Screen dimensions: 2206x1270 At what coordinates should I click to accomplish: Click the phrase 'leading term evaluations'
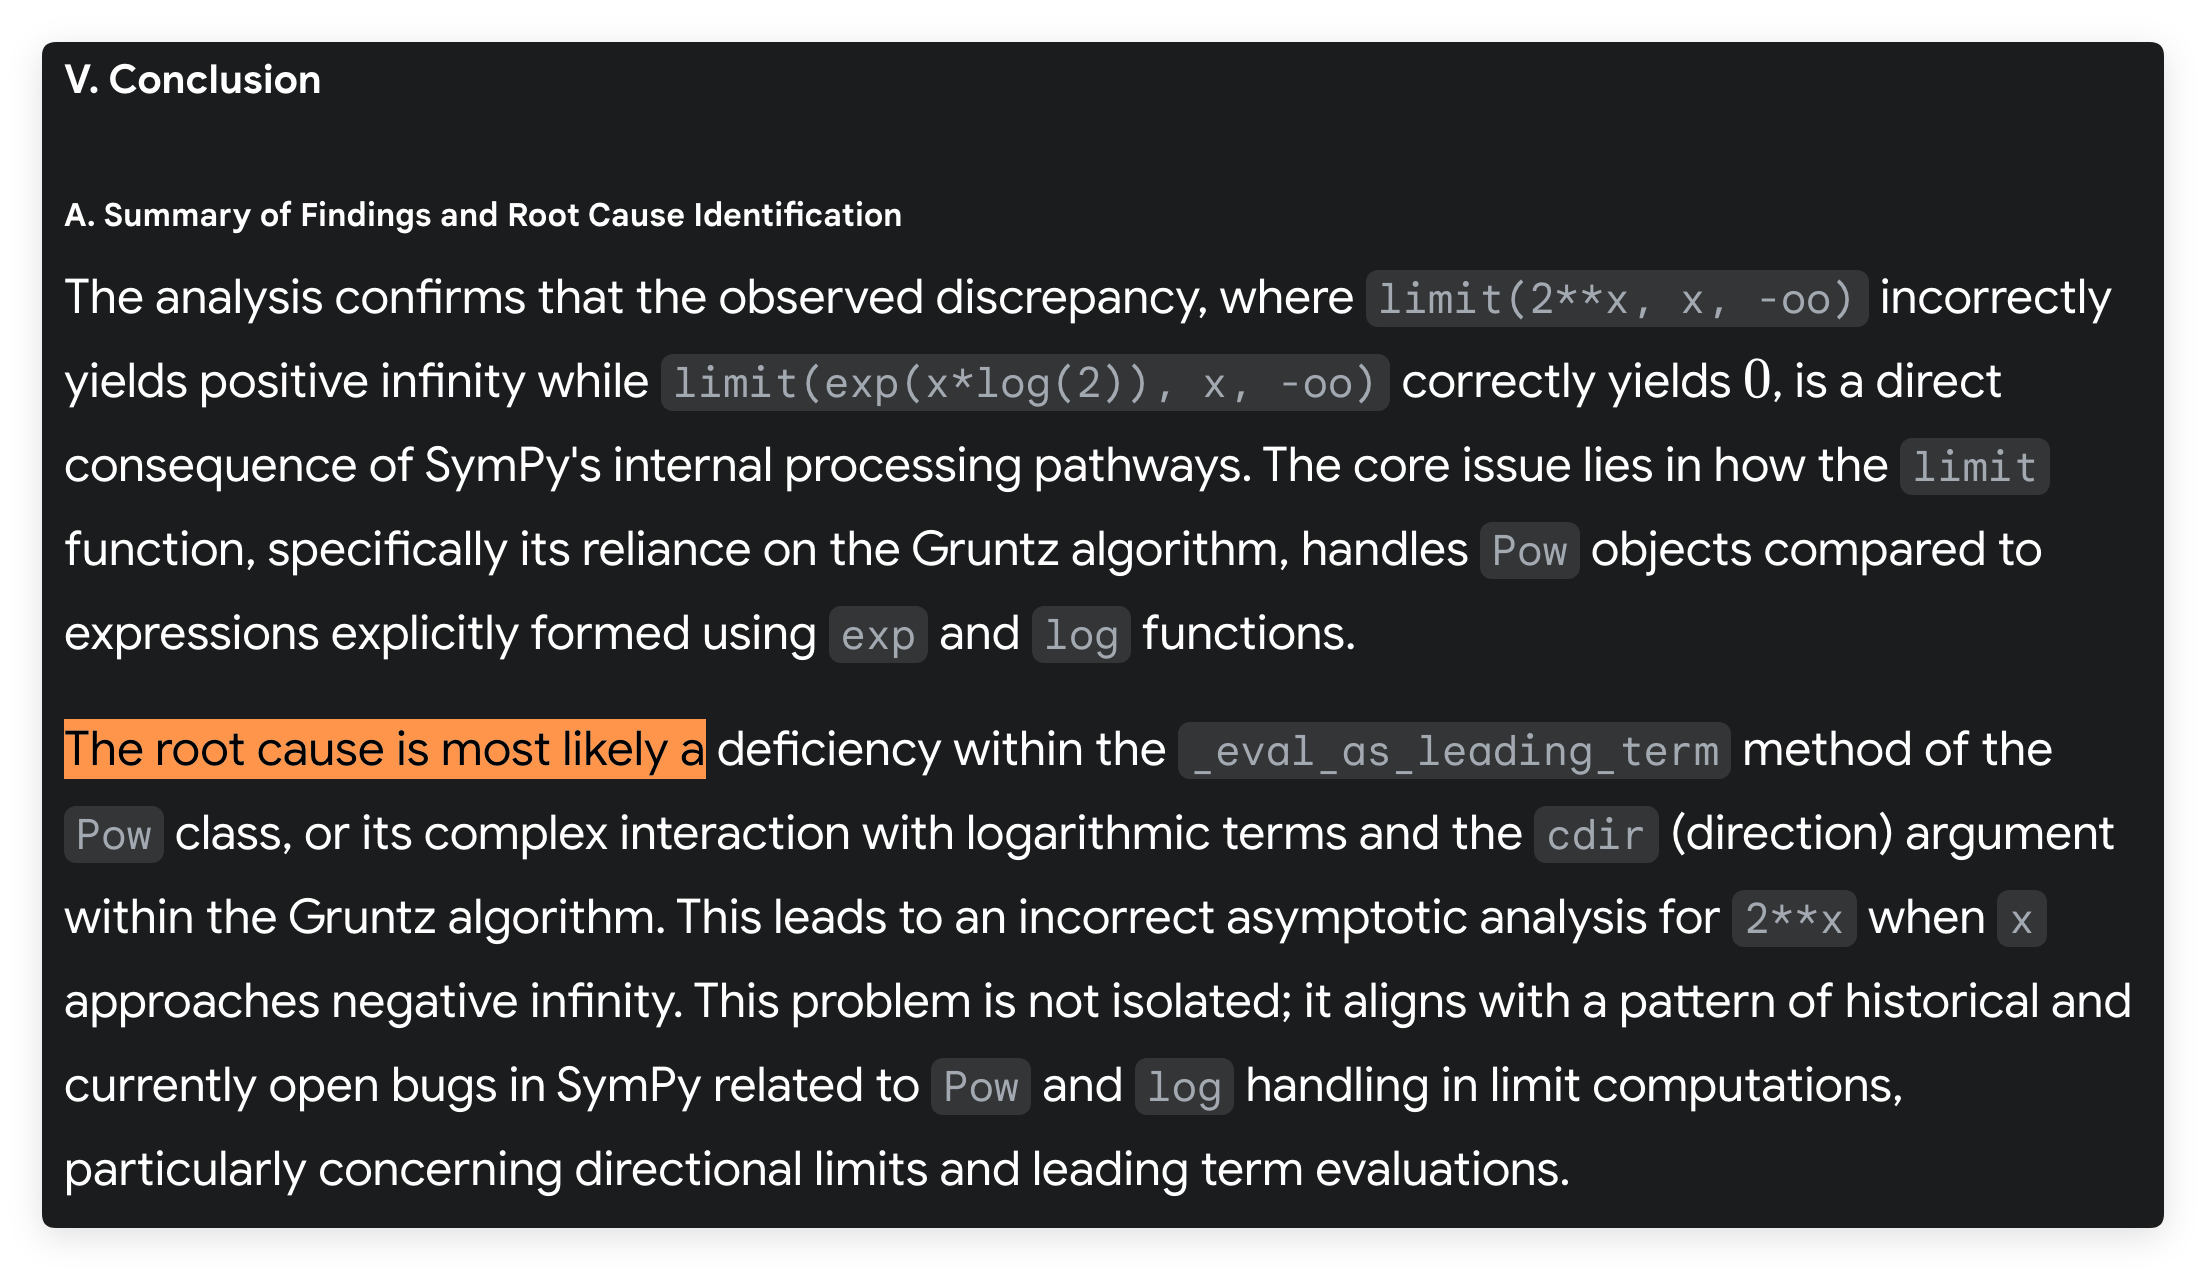pyautogui.click(x=1301, y=1169)
